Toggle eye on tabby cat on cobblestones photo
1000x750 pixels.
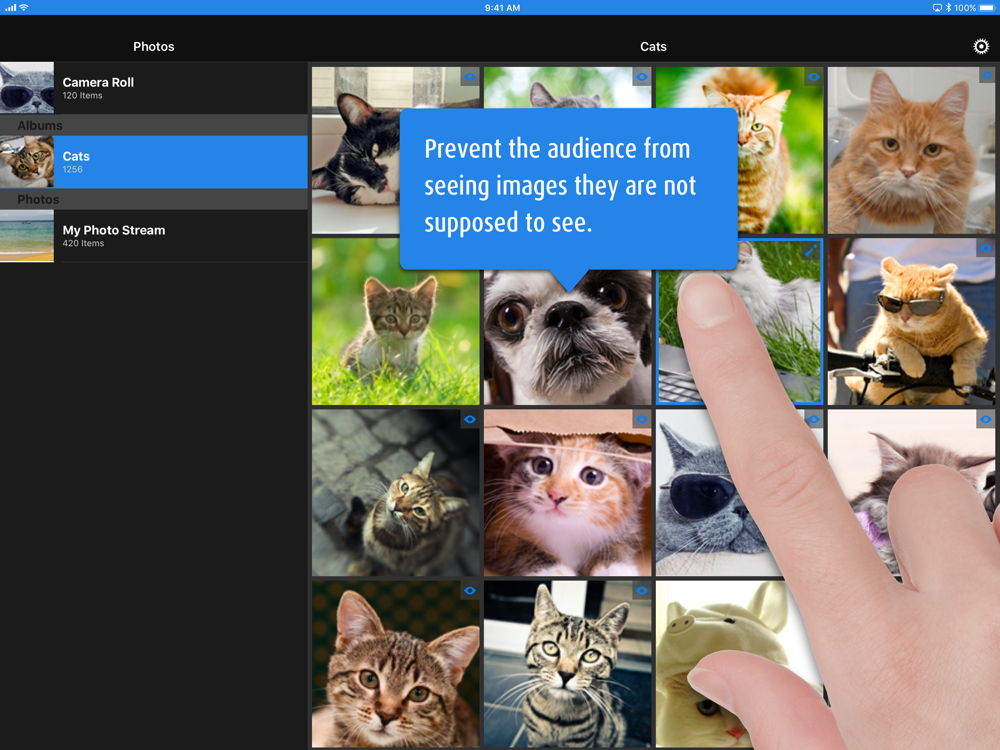pos(470,419)
